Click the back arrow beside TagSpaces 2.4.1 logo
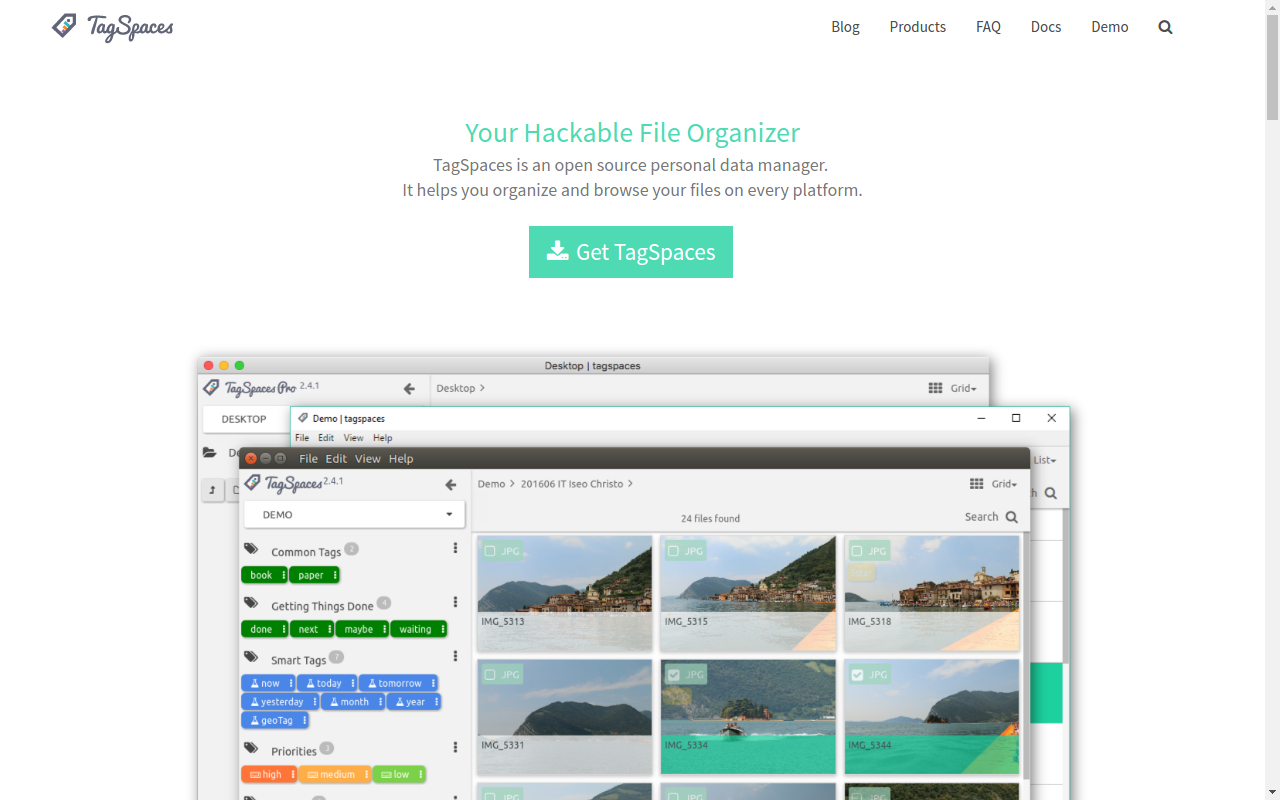Image resolution: width=1280 pixels, height=800 pixels. pyautogui.click(x=451, y=484)
